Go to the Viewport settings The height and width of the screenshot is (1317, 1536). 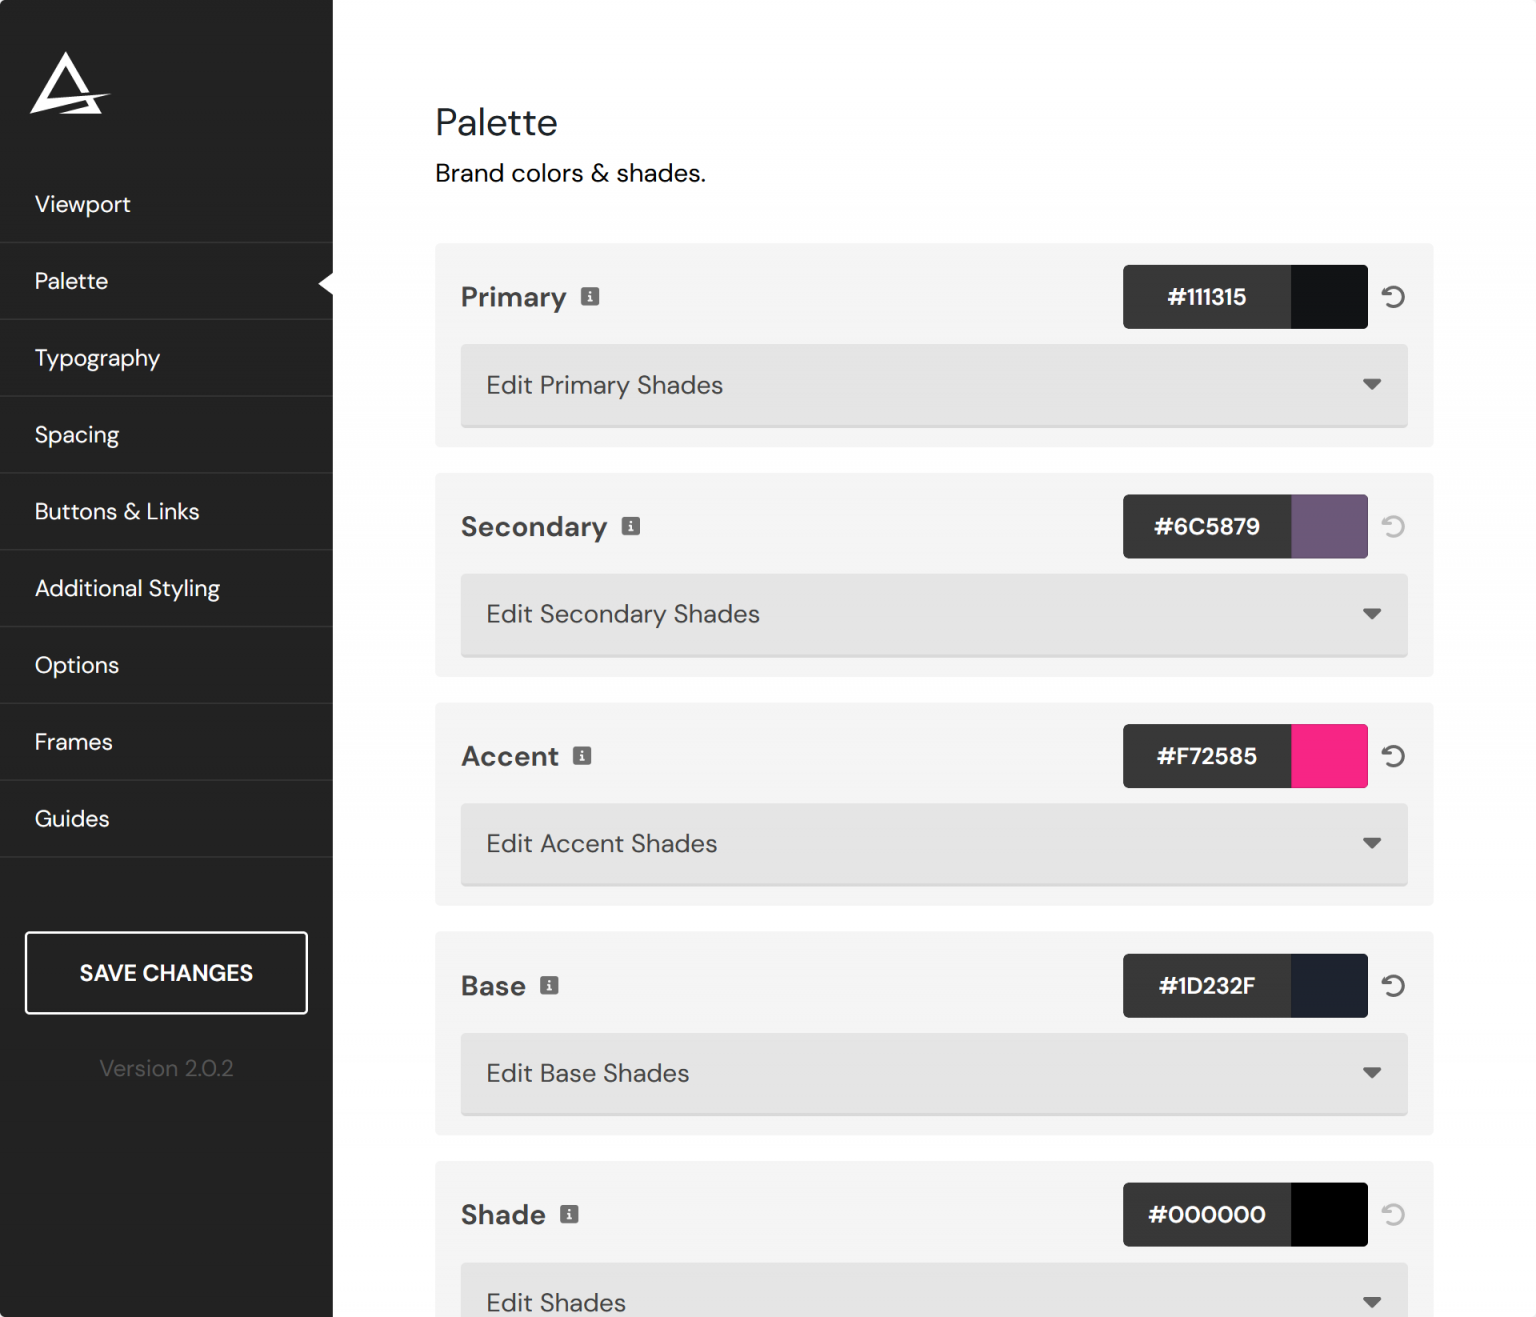(x=83, y=204)
